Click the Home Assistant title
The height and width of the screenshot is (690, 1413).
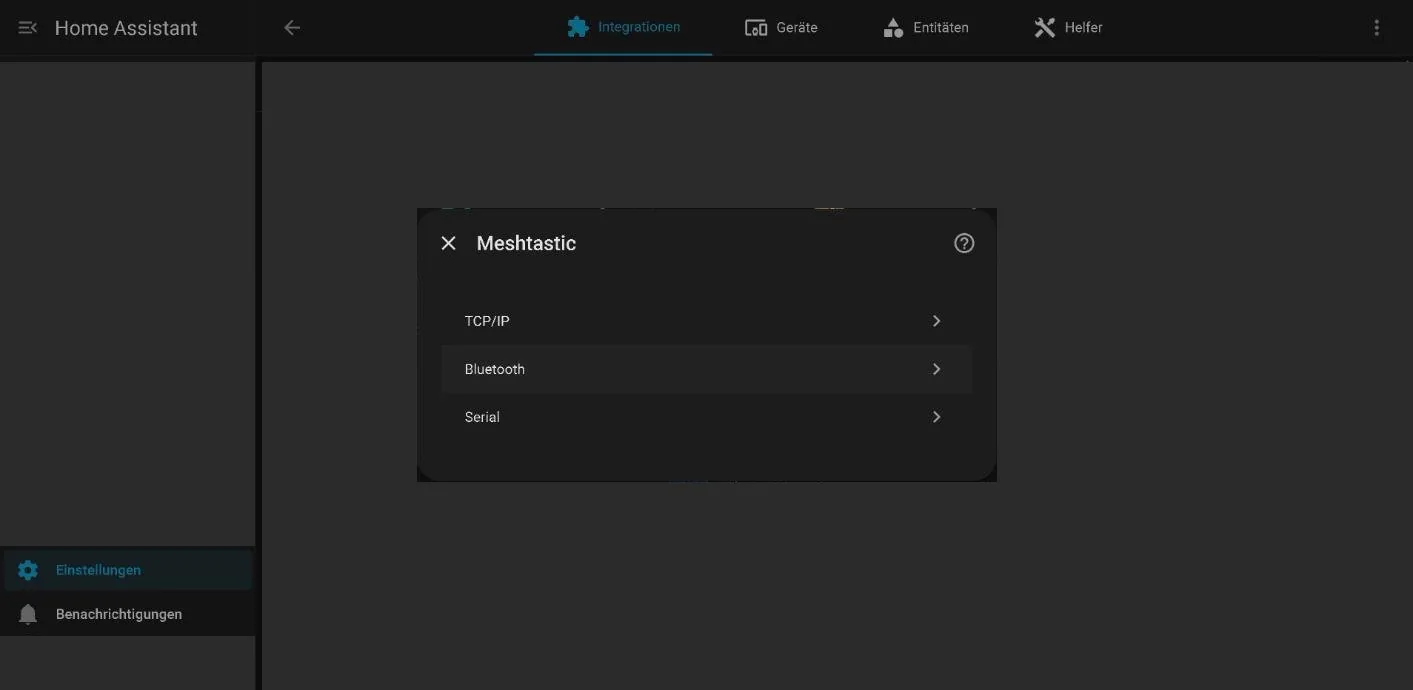[126, 28]
